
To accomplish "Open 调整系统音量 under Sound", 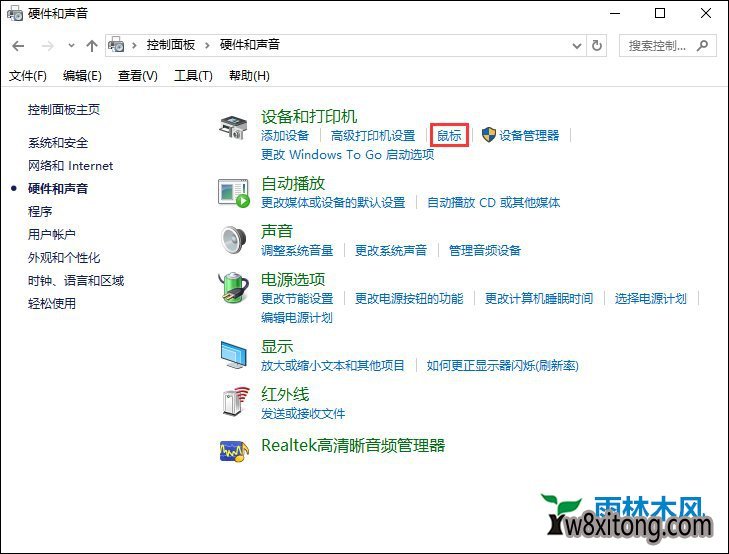I will [x=297, y=250].
